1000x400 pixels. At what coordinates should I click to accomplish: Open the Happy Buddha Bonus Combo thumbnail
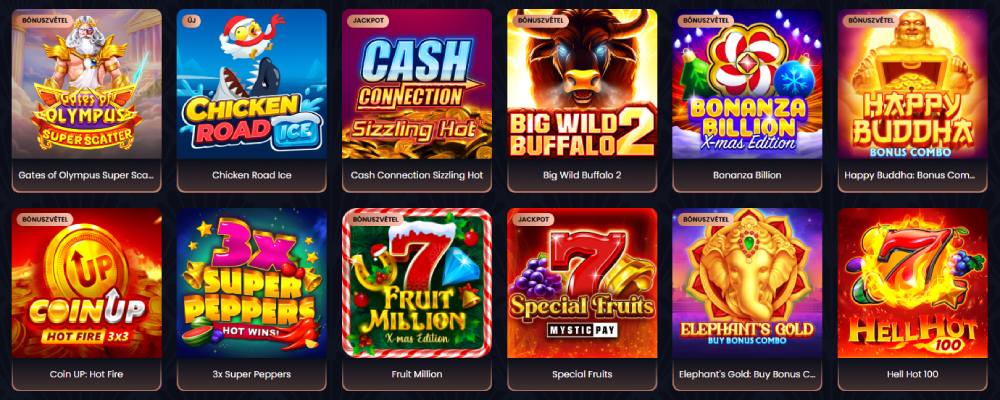[913, 84]
